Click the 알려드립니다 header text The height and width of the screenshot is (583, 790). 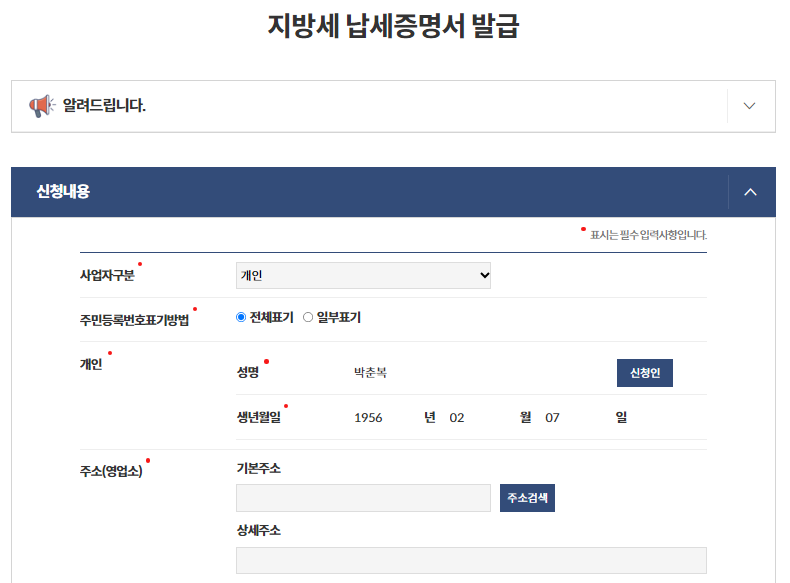pyautogui.click(x=104, y=106)
